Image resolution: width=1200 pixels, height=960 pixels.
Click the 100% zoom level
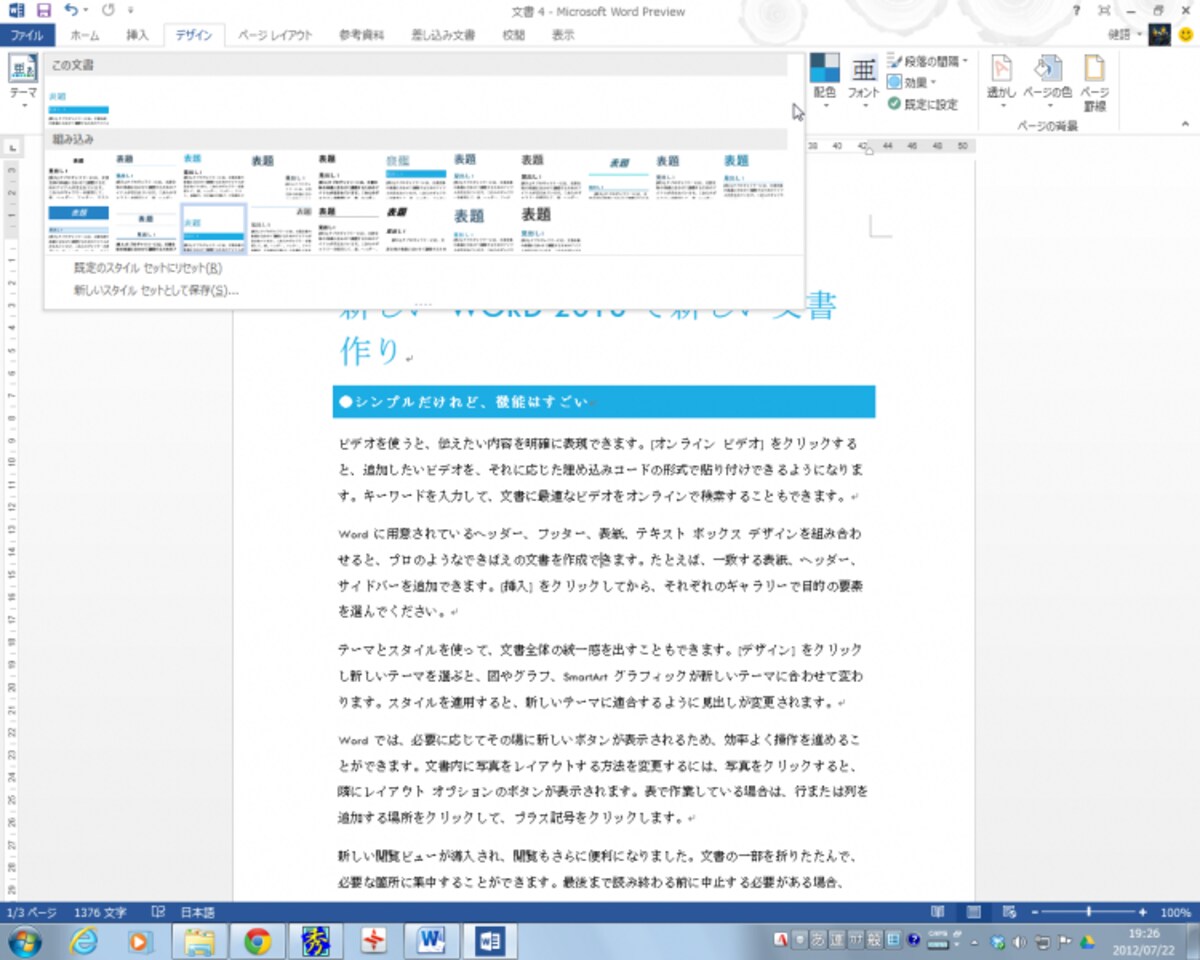pos(1175,912)
